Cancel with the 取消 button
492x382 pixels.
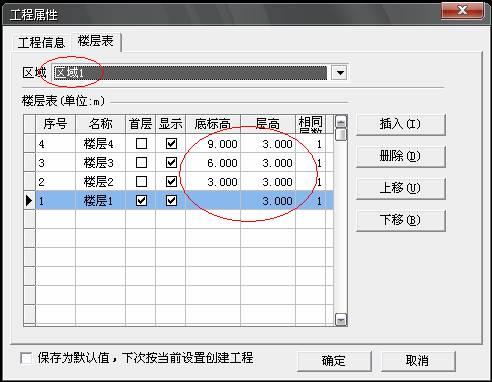pyautogui.click(x=418, y=361)
